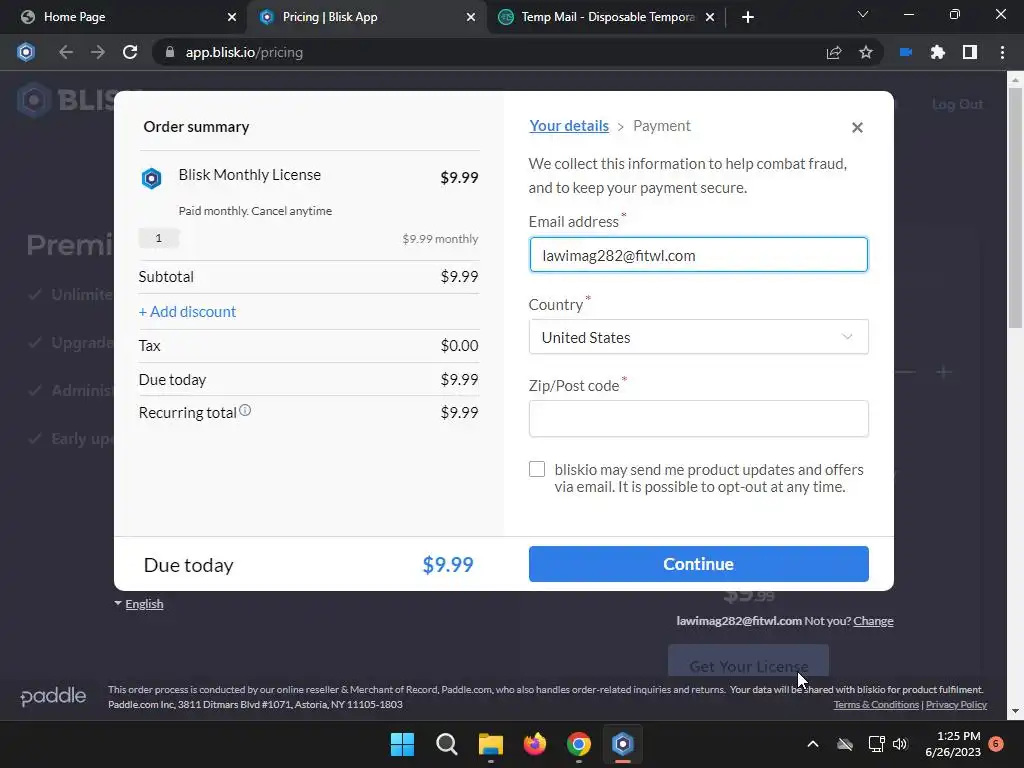Viewport: 1024px width, 768px height.
Task: Close the Home Page tab
Action: [x=231, y=17]
